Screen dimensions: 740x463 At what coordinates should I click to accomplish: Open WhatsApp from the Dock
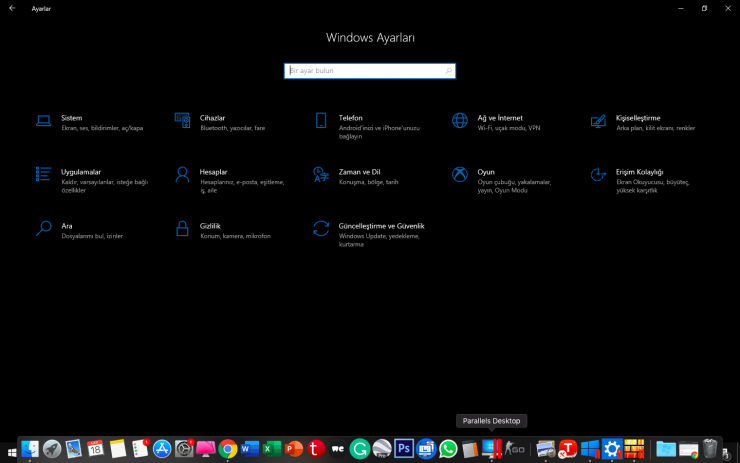[448, 449]
